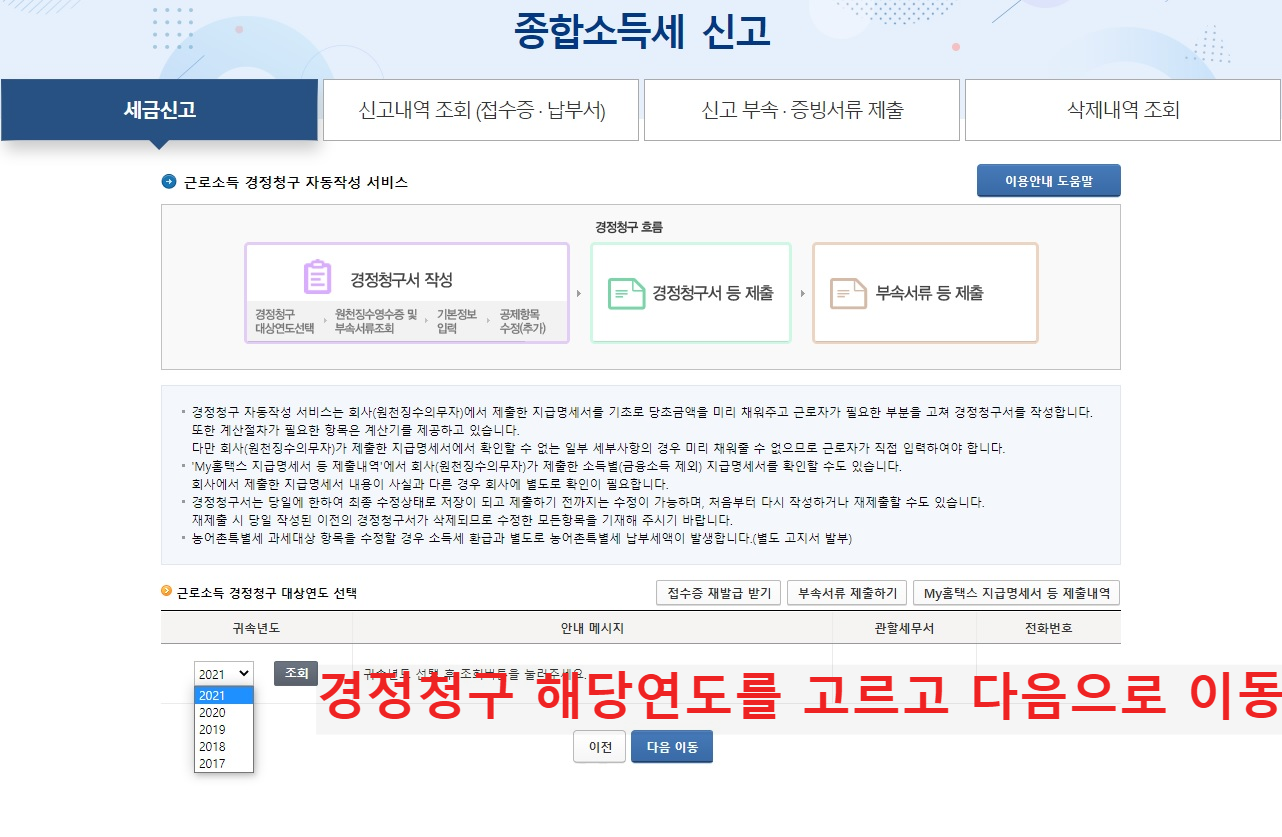1282x837 pixels.
Task: Open the 귀속년도 year dropdown
Action: click(224, 674)
